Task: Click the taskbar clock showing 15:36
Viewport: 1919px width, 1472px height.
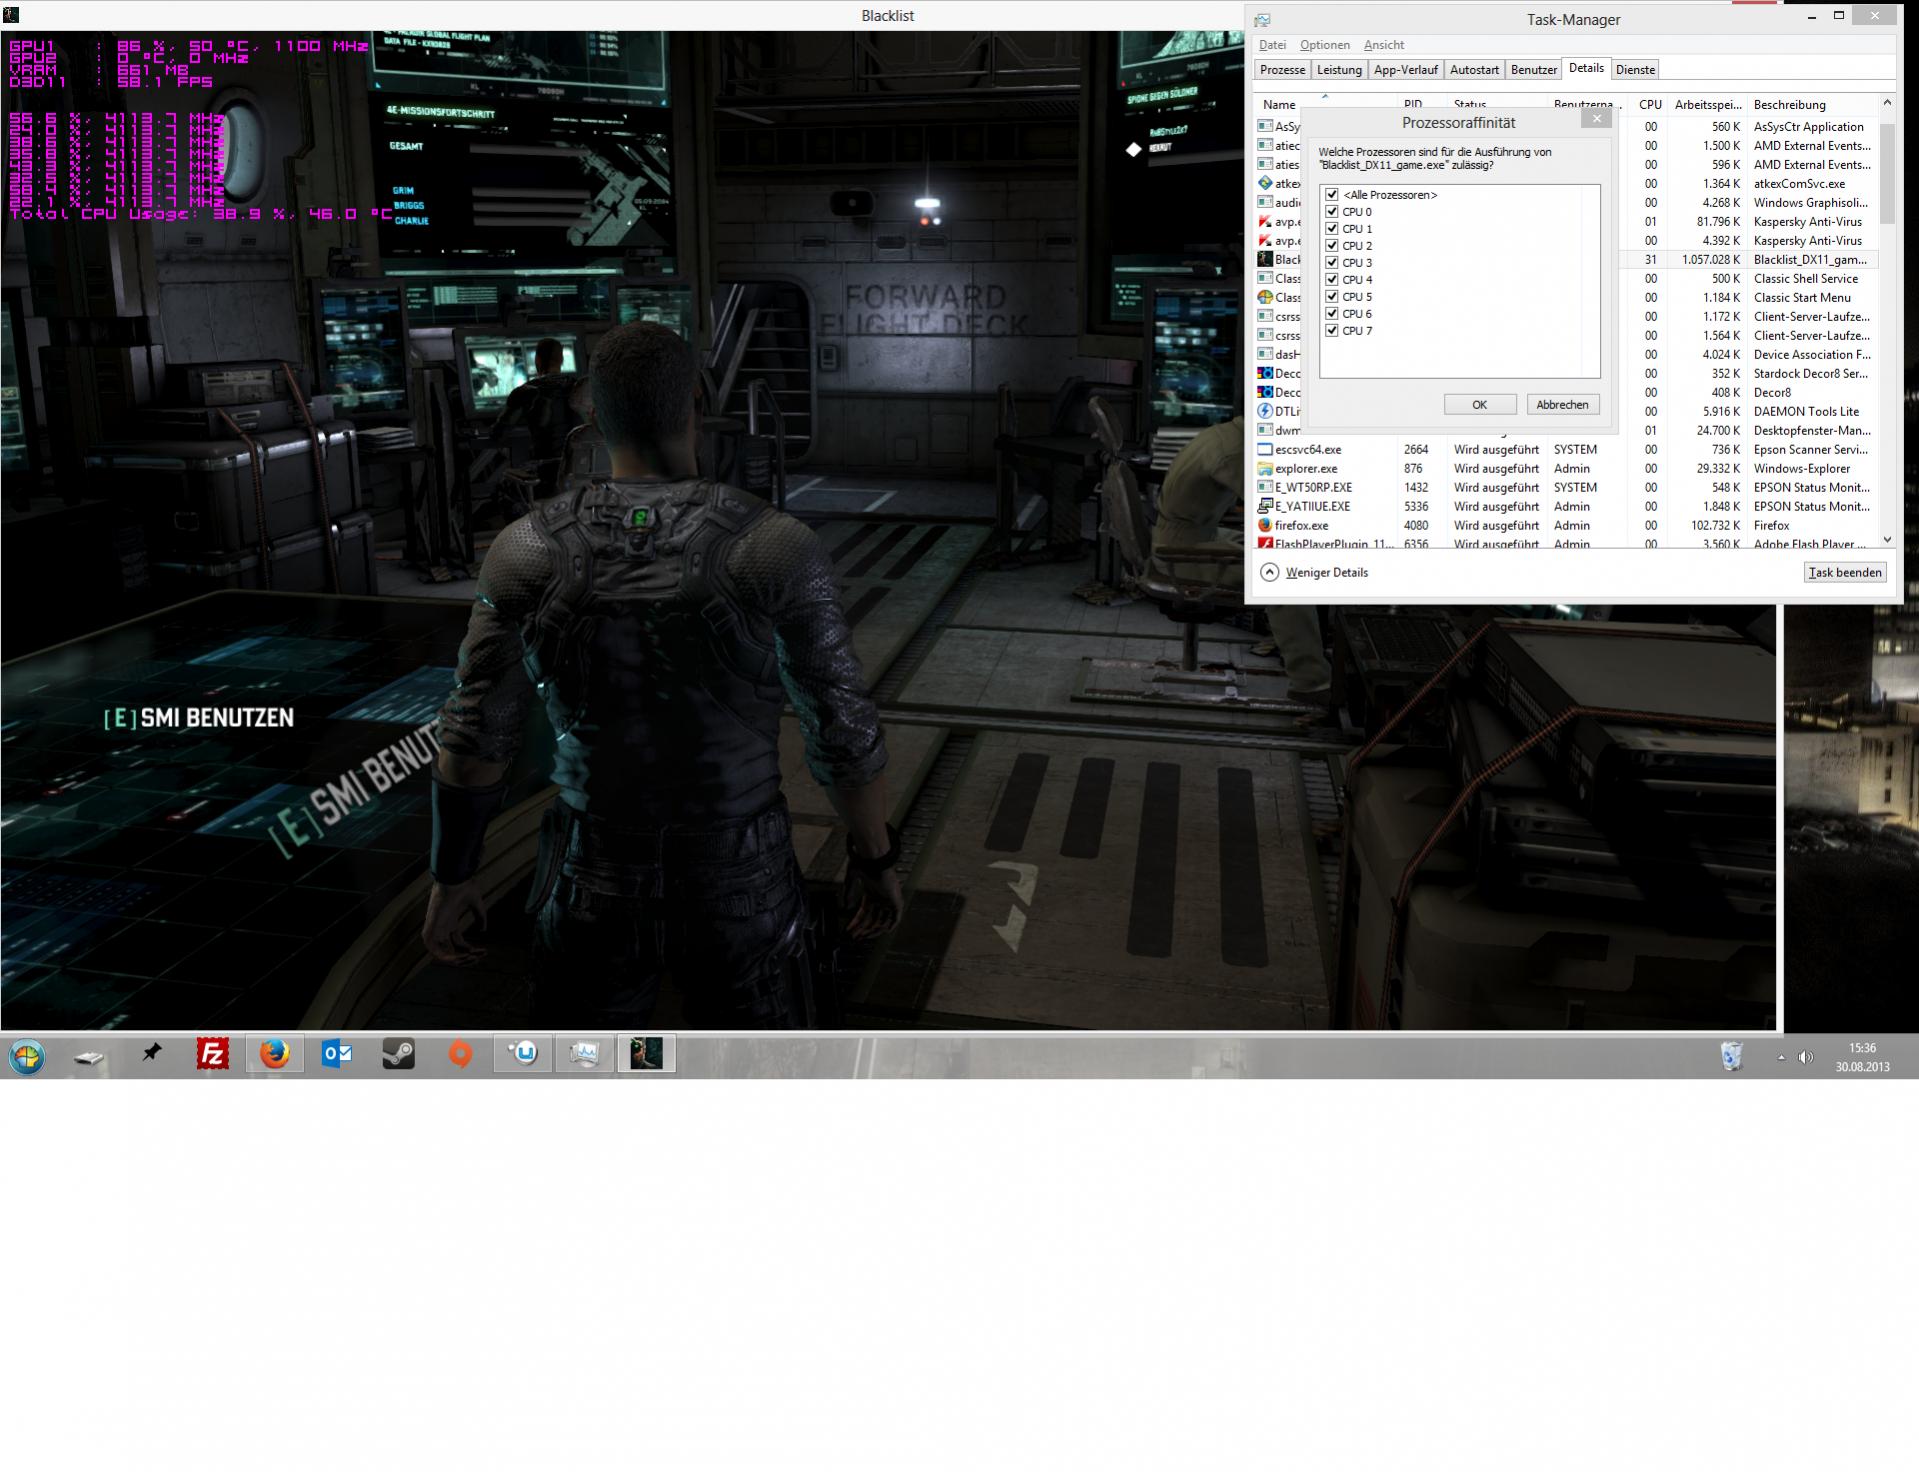Action: click(x=1862, y=1057)
